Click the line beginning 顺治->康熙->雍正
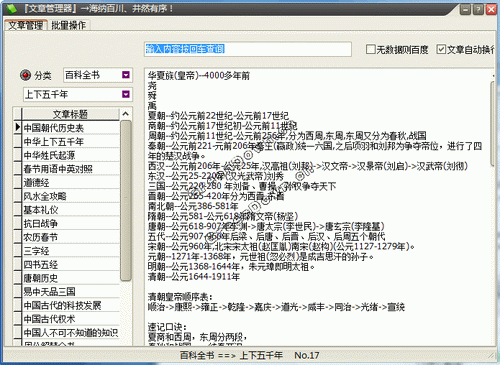Image resolution: width=500 pixels, height=365 pixels. pos(276,307)
